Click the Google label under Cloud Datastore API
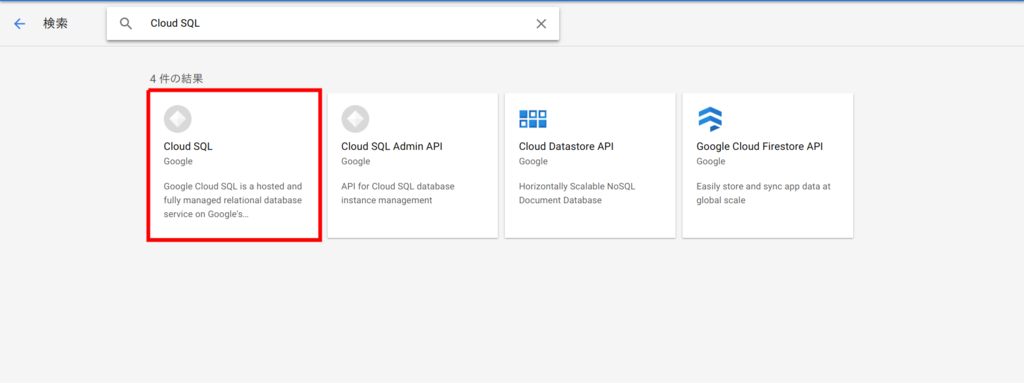Screen dimensions: 1024x383 [533, 161]
